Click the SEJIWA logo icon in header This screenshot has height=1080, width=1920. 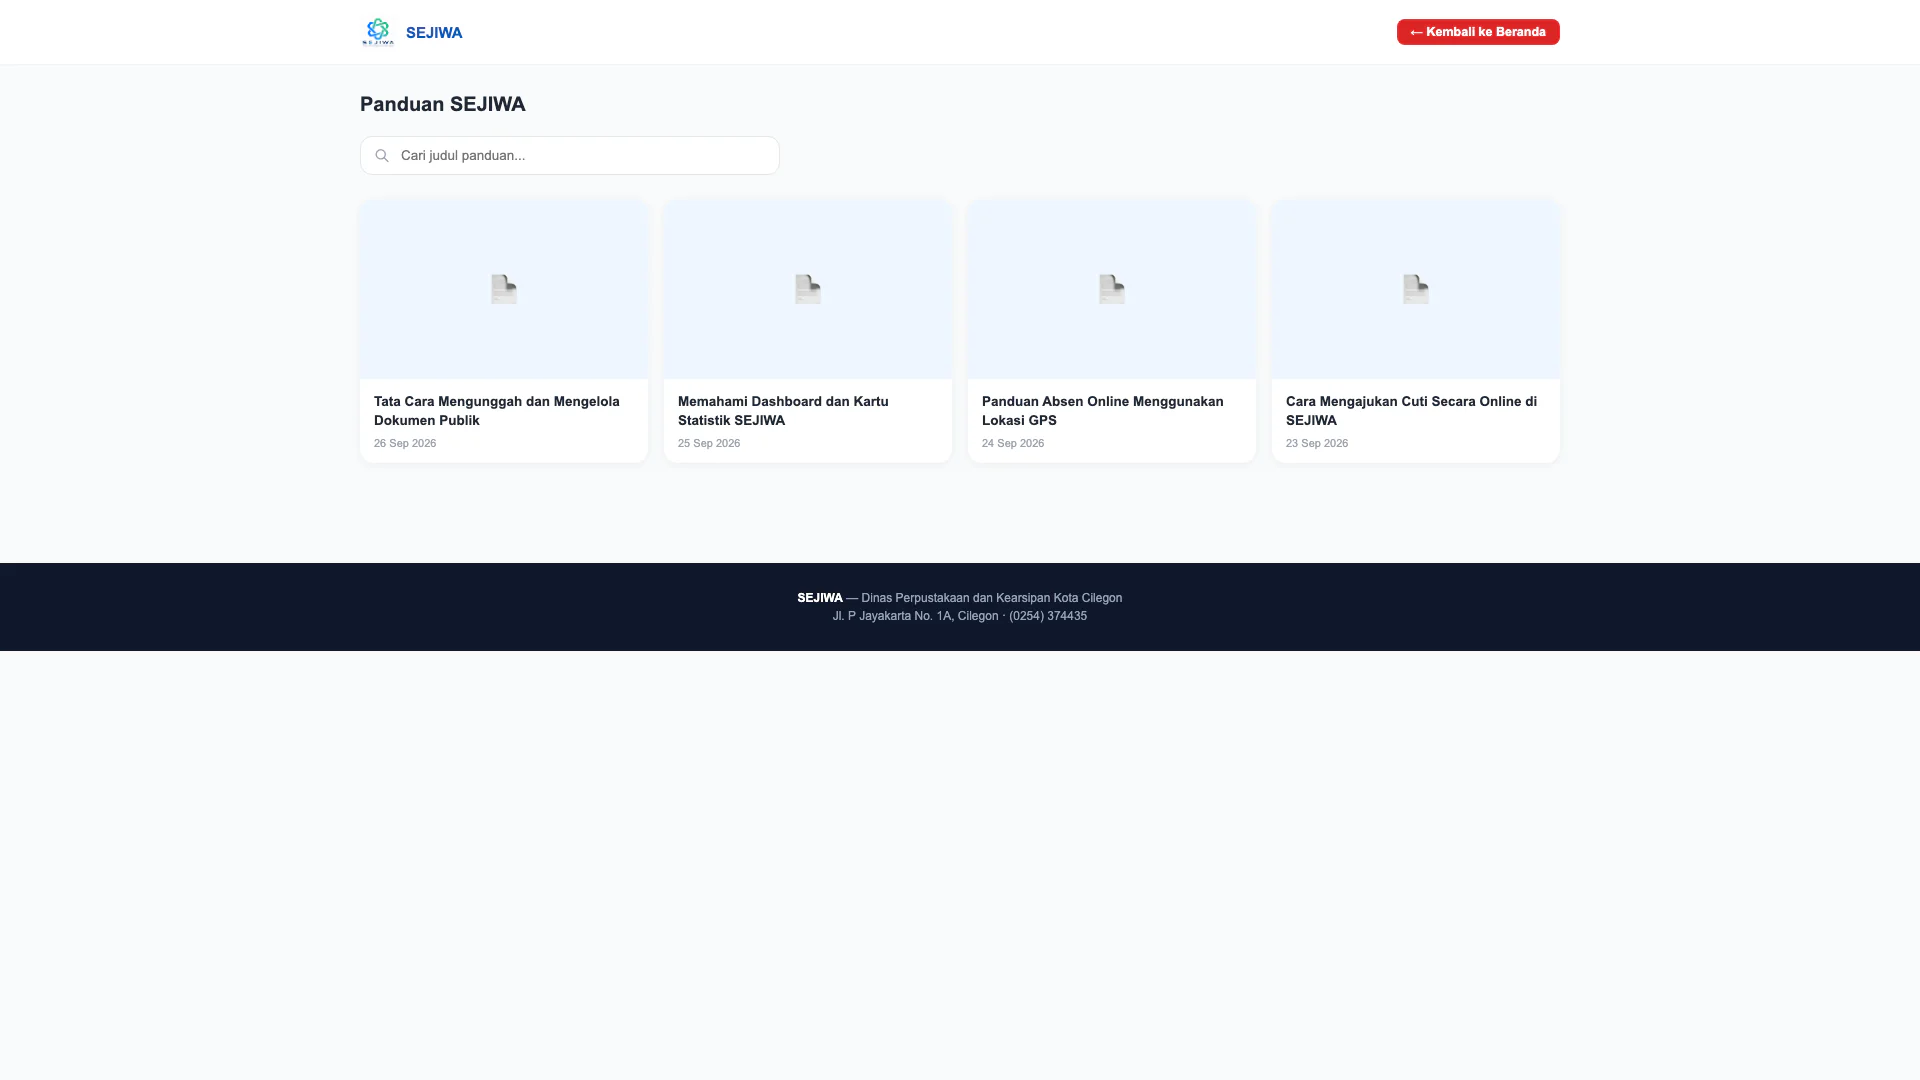[378, 32]
